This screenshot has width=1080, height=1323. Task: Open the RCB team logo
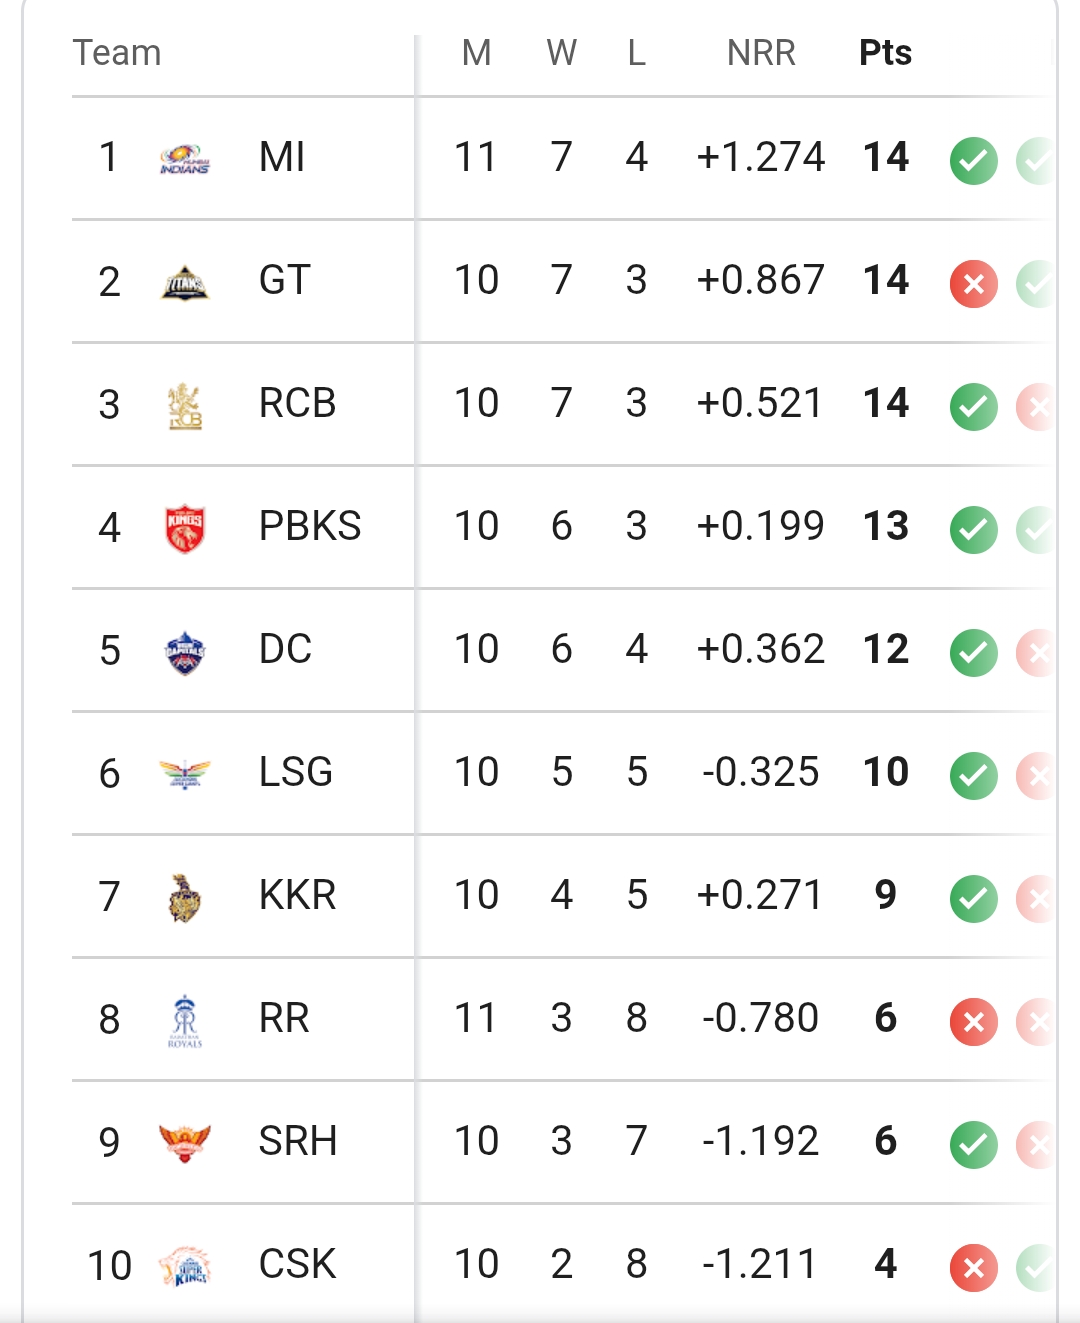pyautogui.click(x=185, y=406)
